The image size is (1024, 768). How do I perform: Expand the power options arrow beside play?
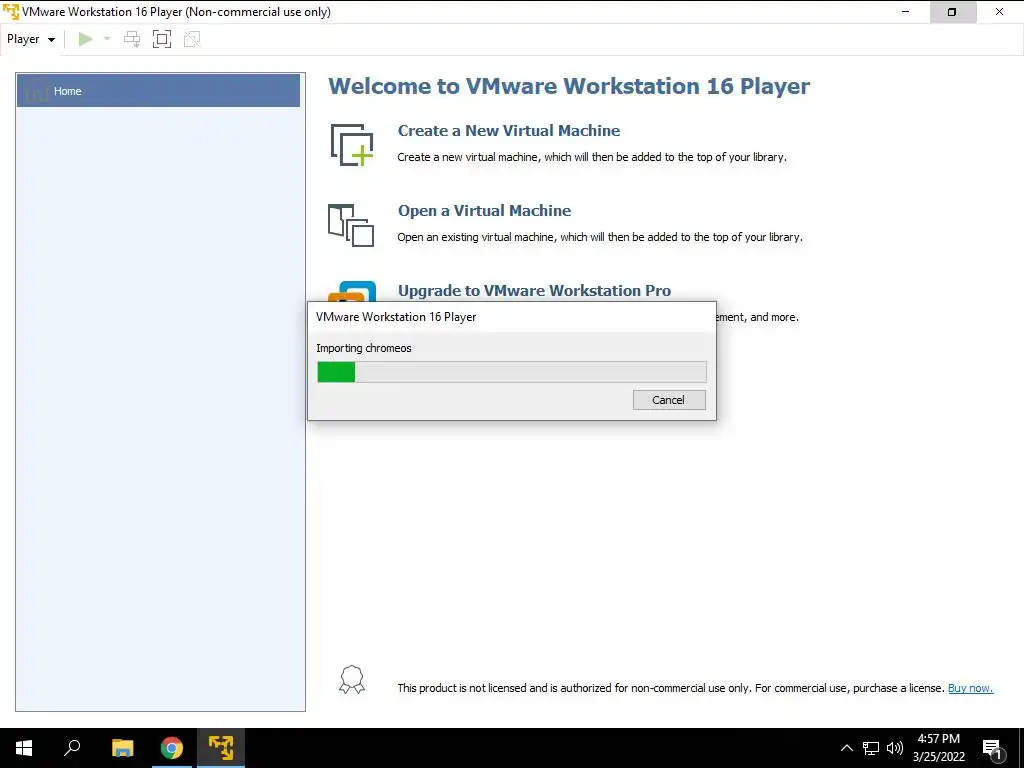pos(107,39)
